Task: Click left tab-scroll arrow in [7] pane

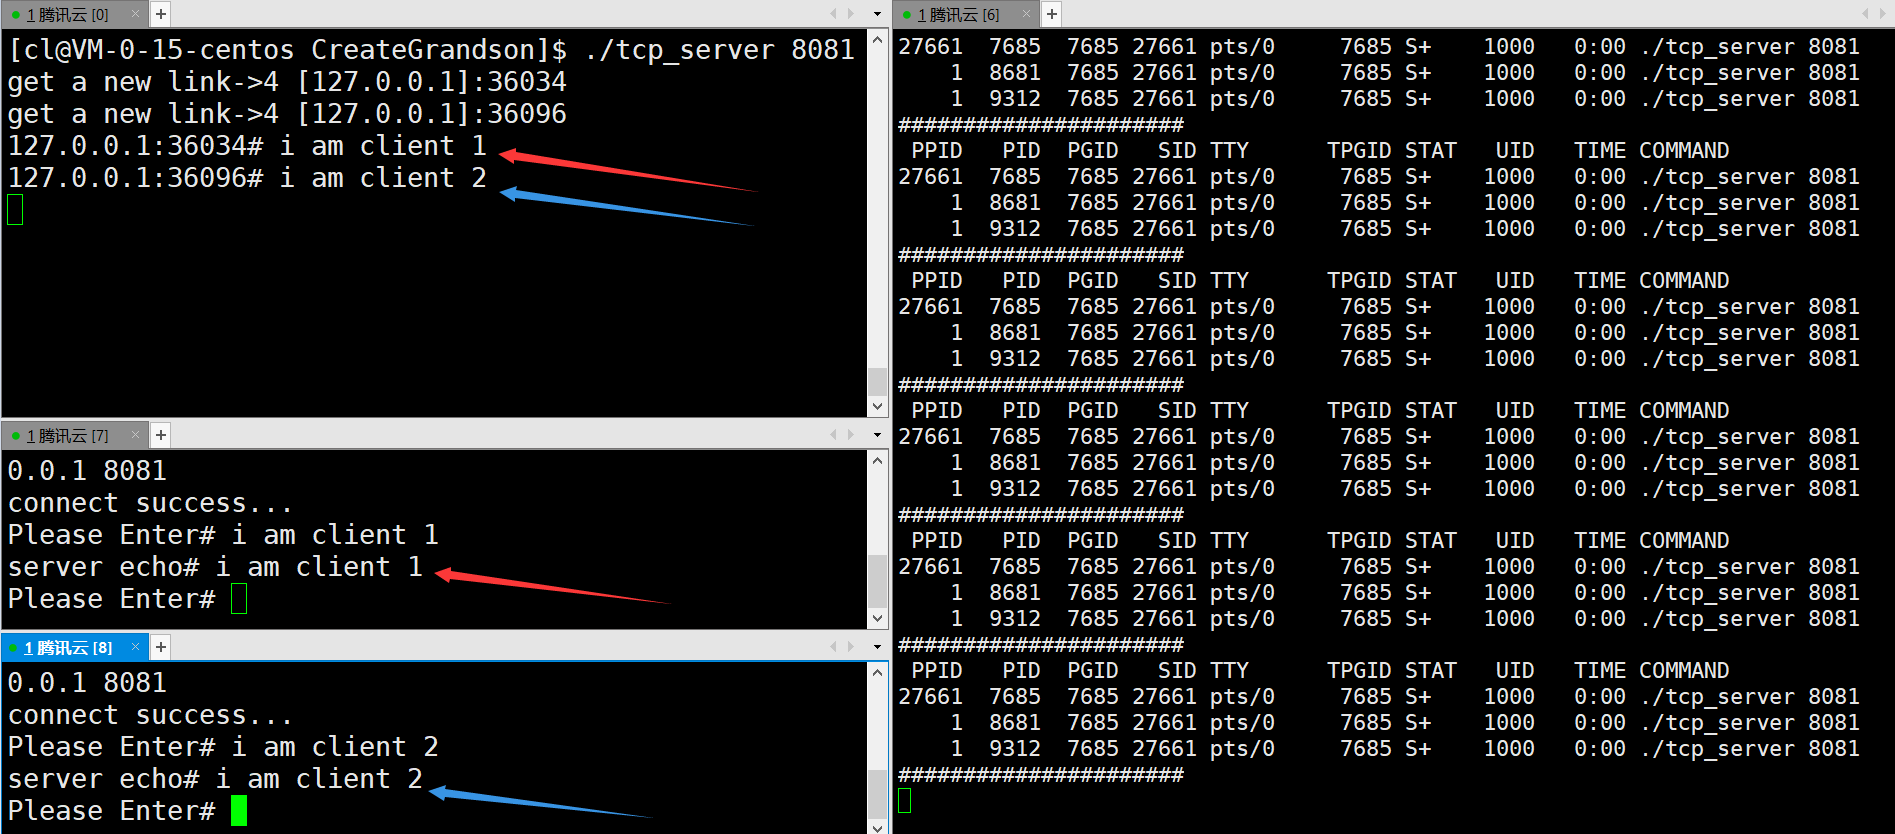Action: (x=833, y=435)
